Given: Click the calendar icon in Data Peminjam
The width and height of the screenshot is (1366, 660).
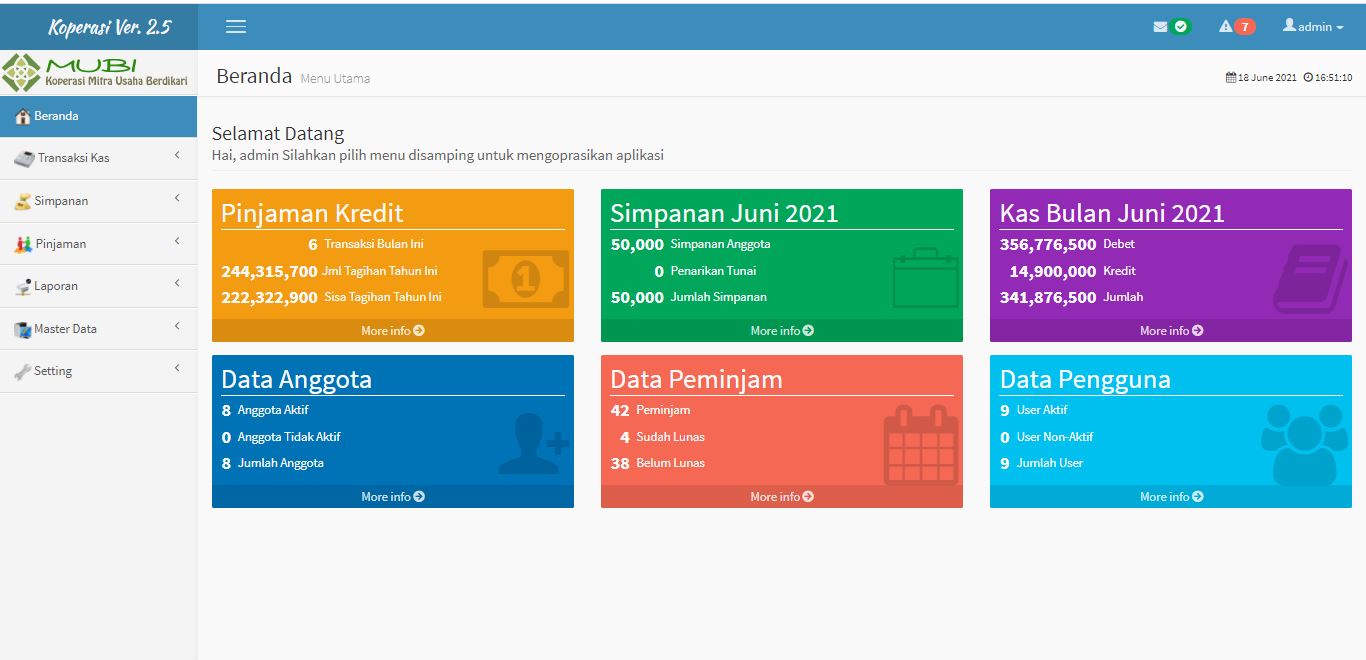Looking at the screenshot, I should coord(921,445).
